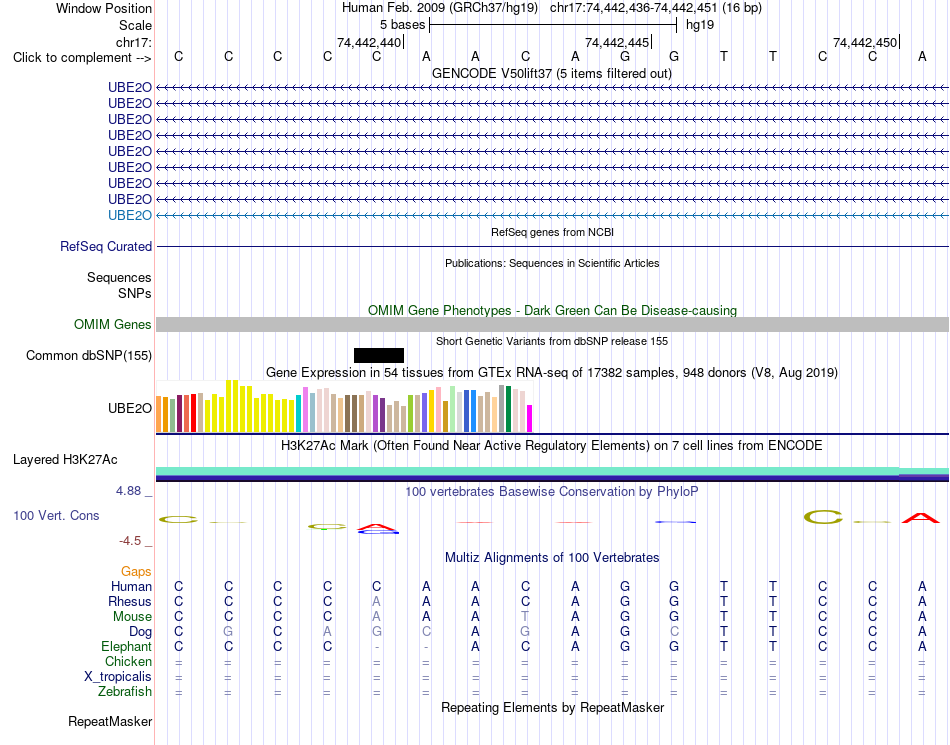Click the turquoise H3K27Ac signal band

point(553,471)
